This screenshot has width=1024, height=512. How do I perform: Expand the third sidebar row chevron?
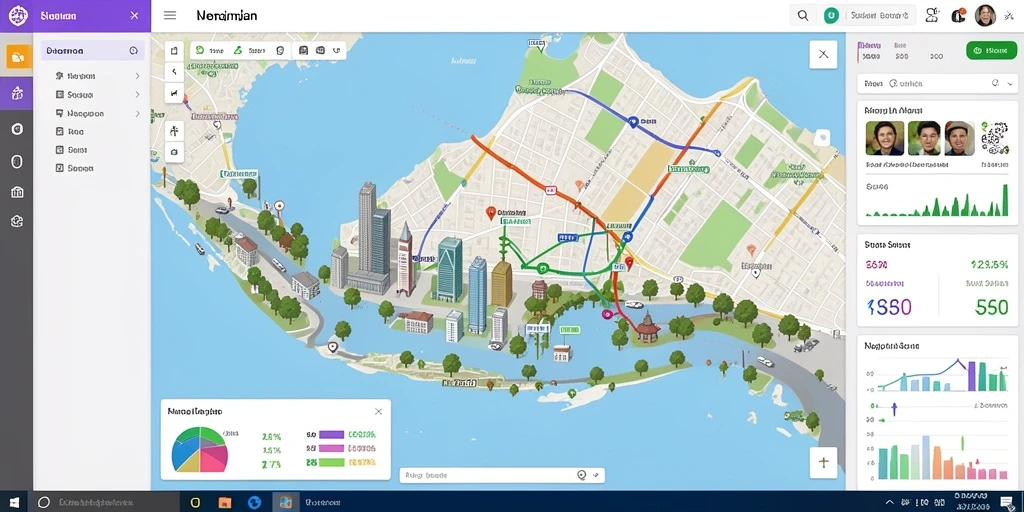(137, 114)
